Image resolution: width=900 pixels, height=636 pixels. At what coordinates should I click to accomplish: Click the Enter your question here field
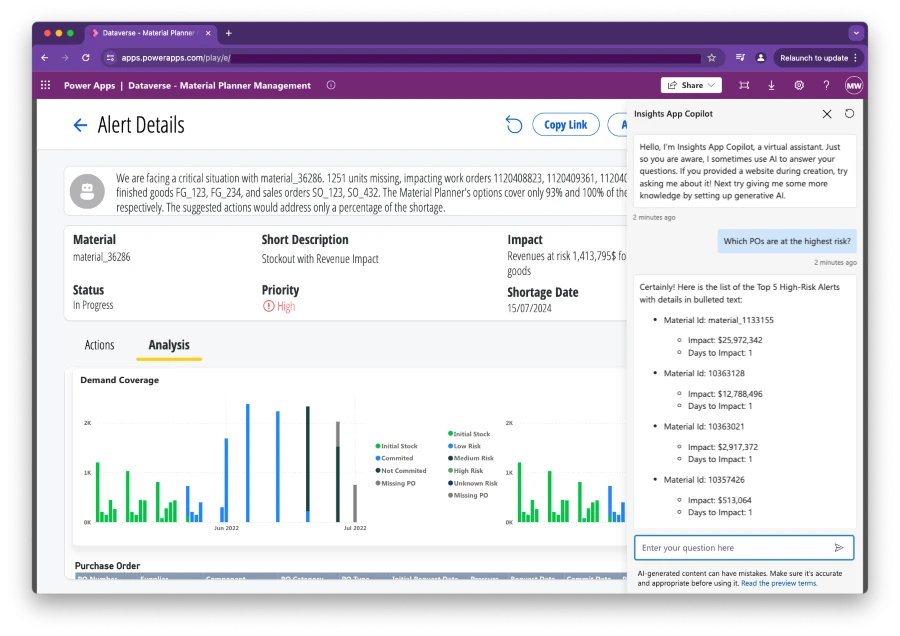720,547
